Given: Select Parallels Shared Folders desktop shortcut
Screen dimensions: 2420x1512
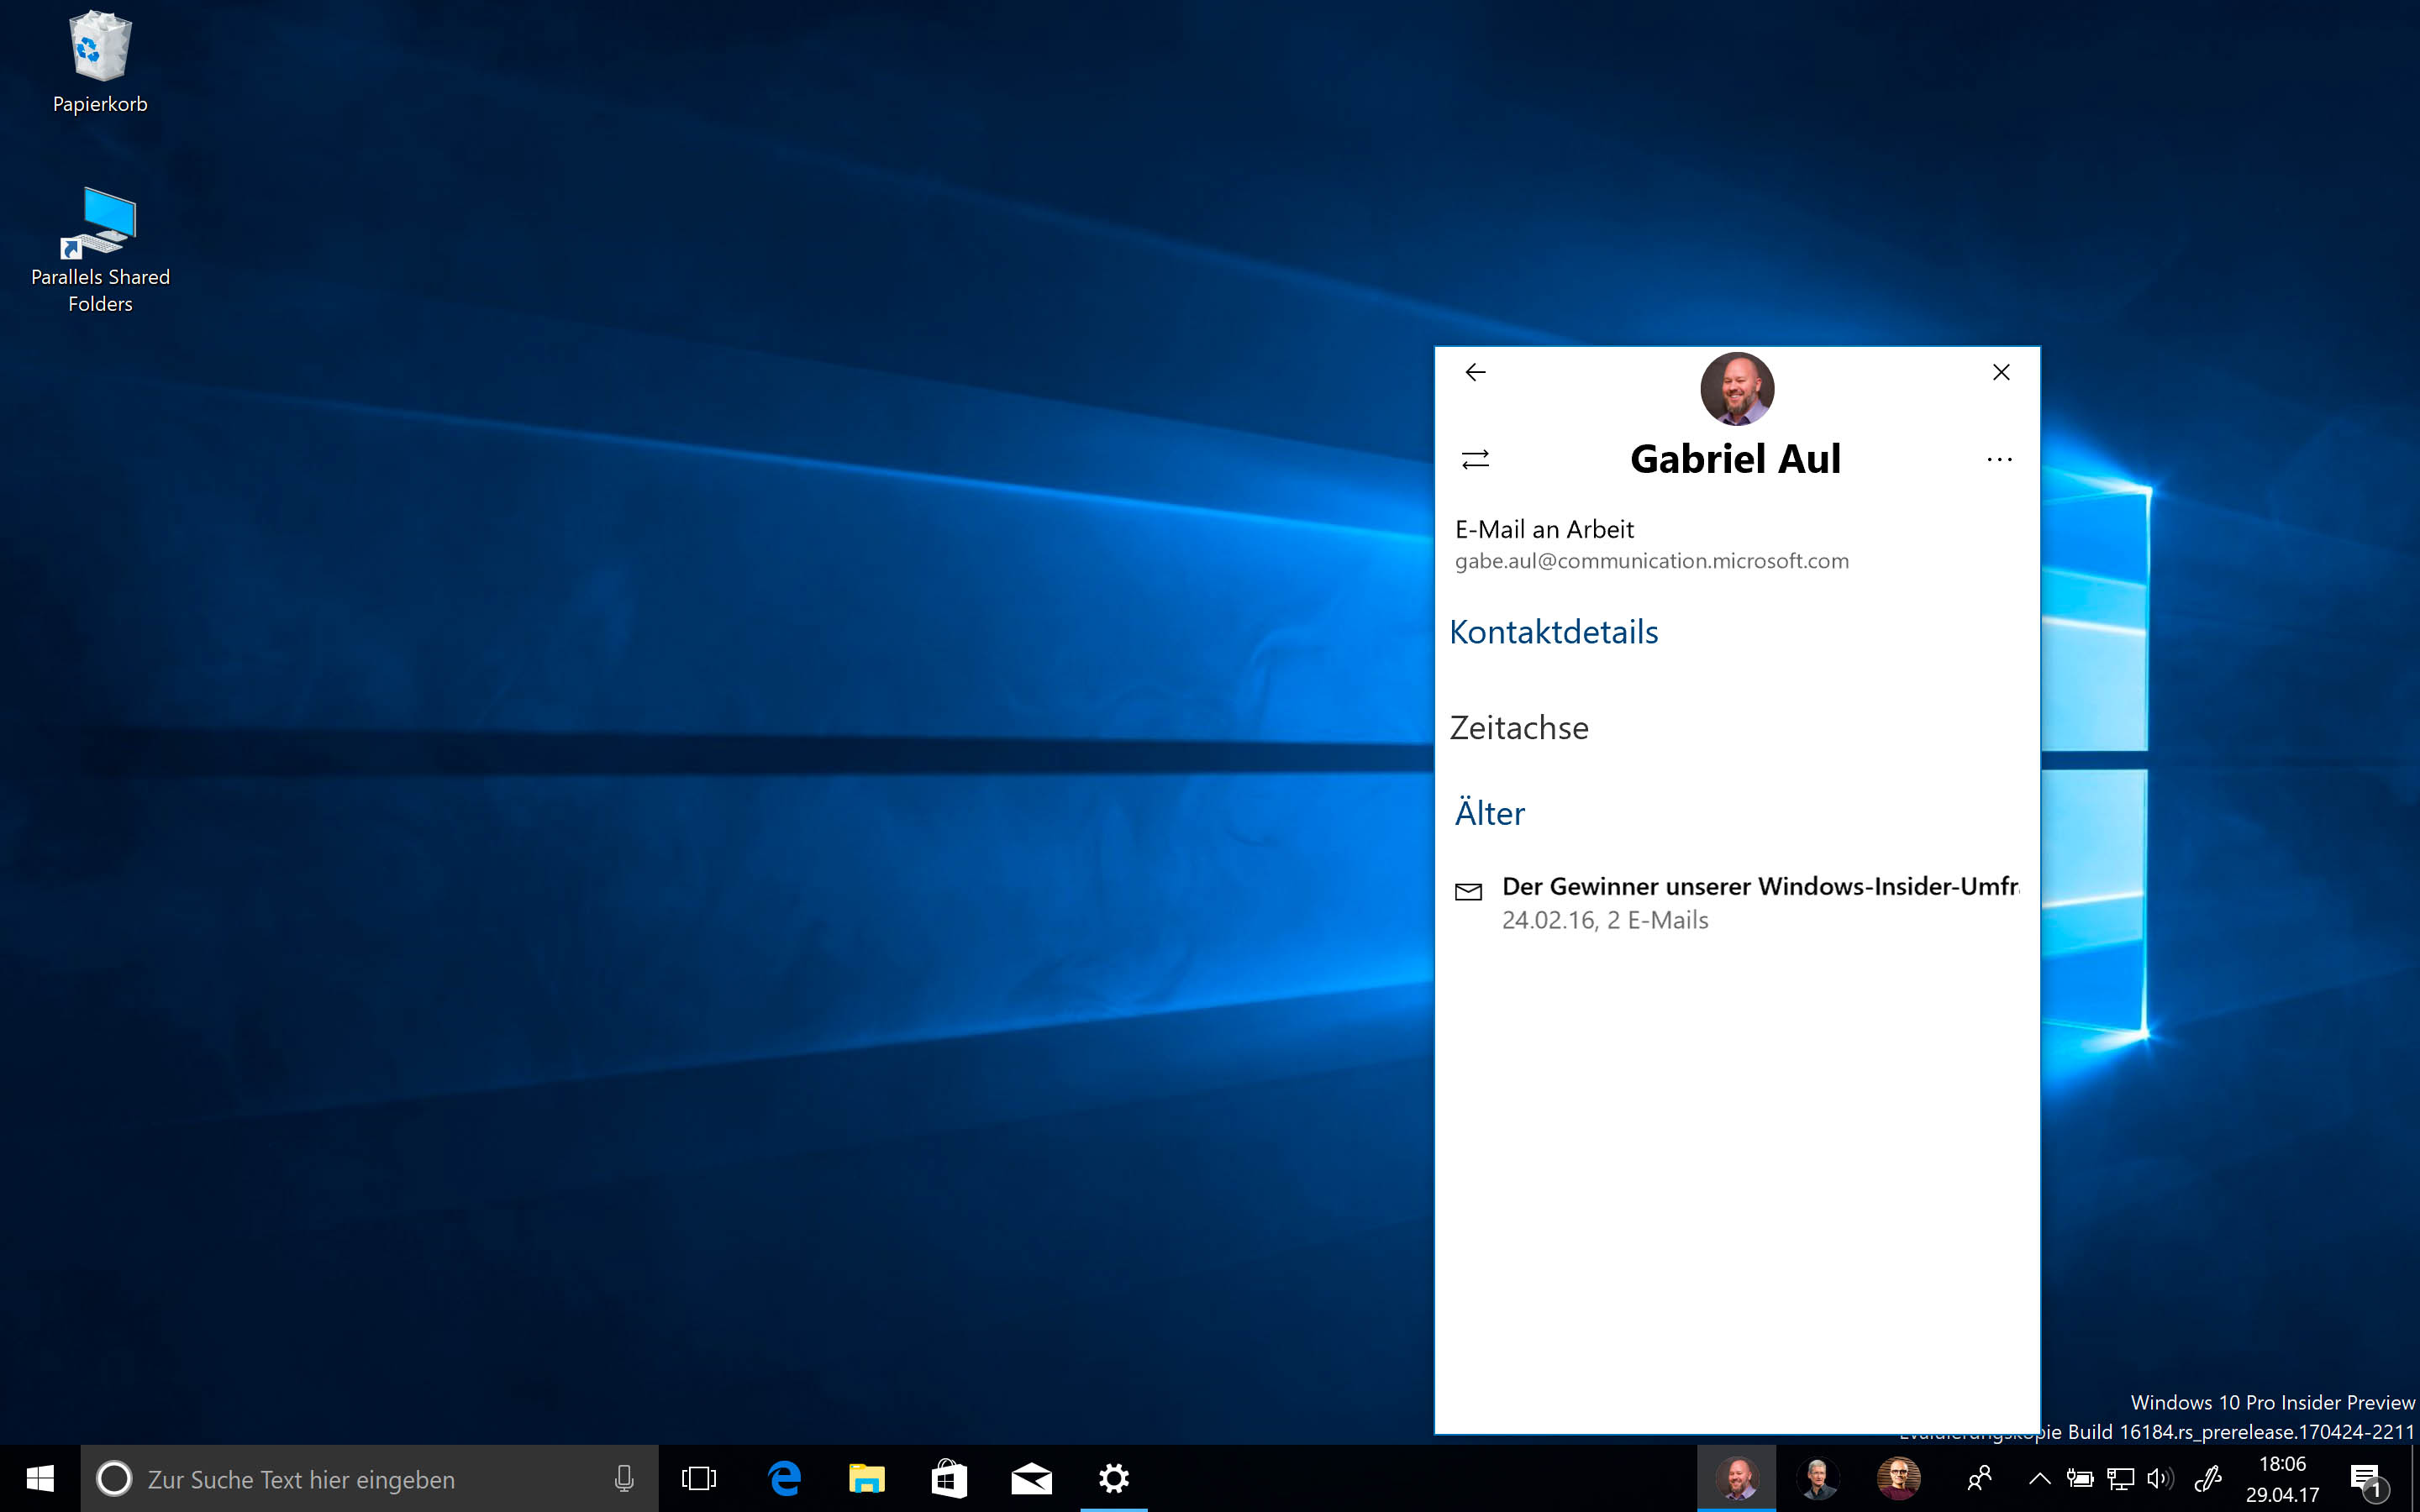Looking at the screenshot, I should click(100, 250).
